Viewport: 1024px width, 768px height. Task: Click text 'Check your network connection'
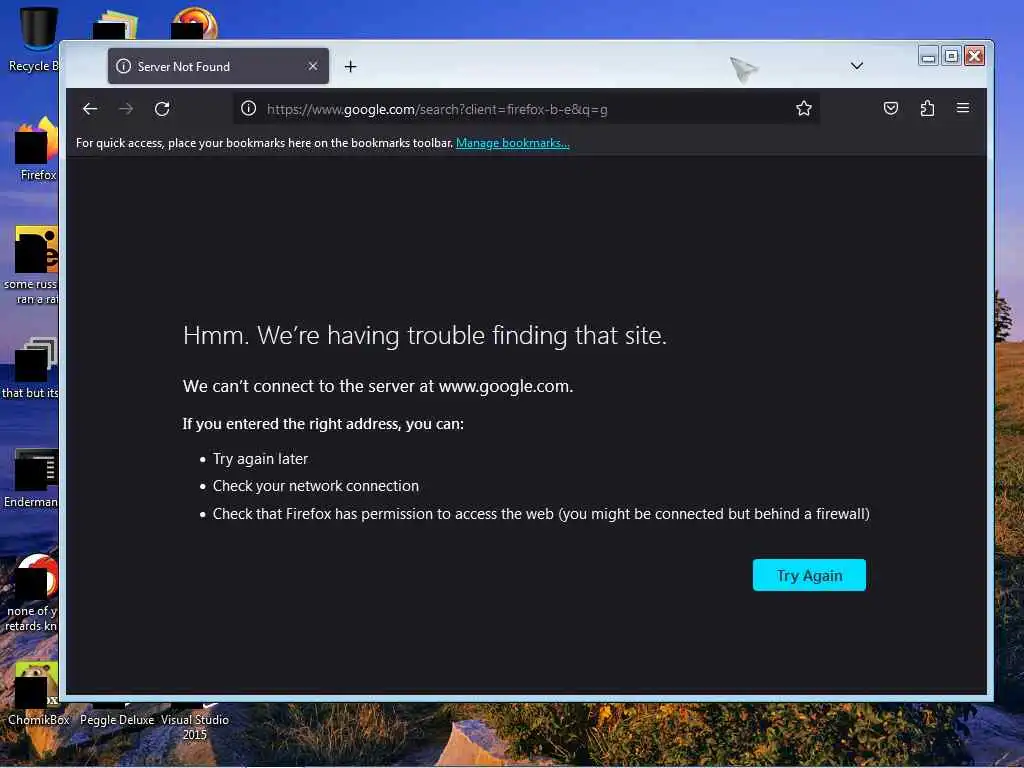click(315, 486)
